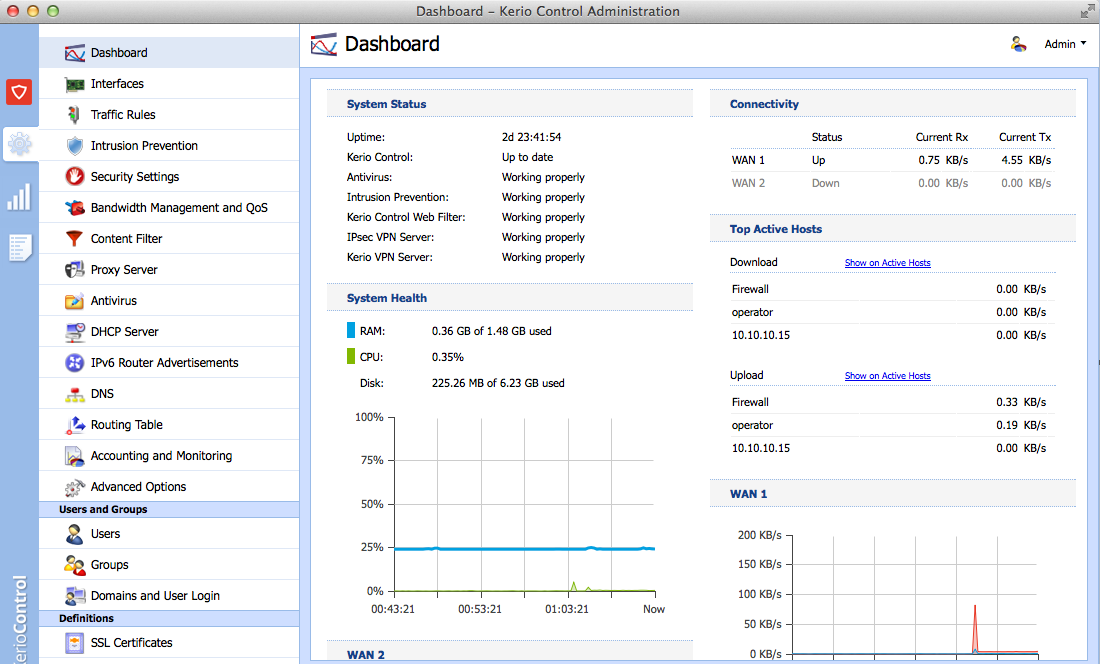The height and width of the screenshot is (664, 1100).
Task: Click the operator row under Download
Action: [x=892, y=312]
